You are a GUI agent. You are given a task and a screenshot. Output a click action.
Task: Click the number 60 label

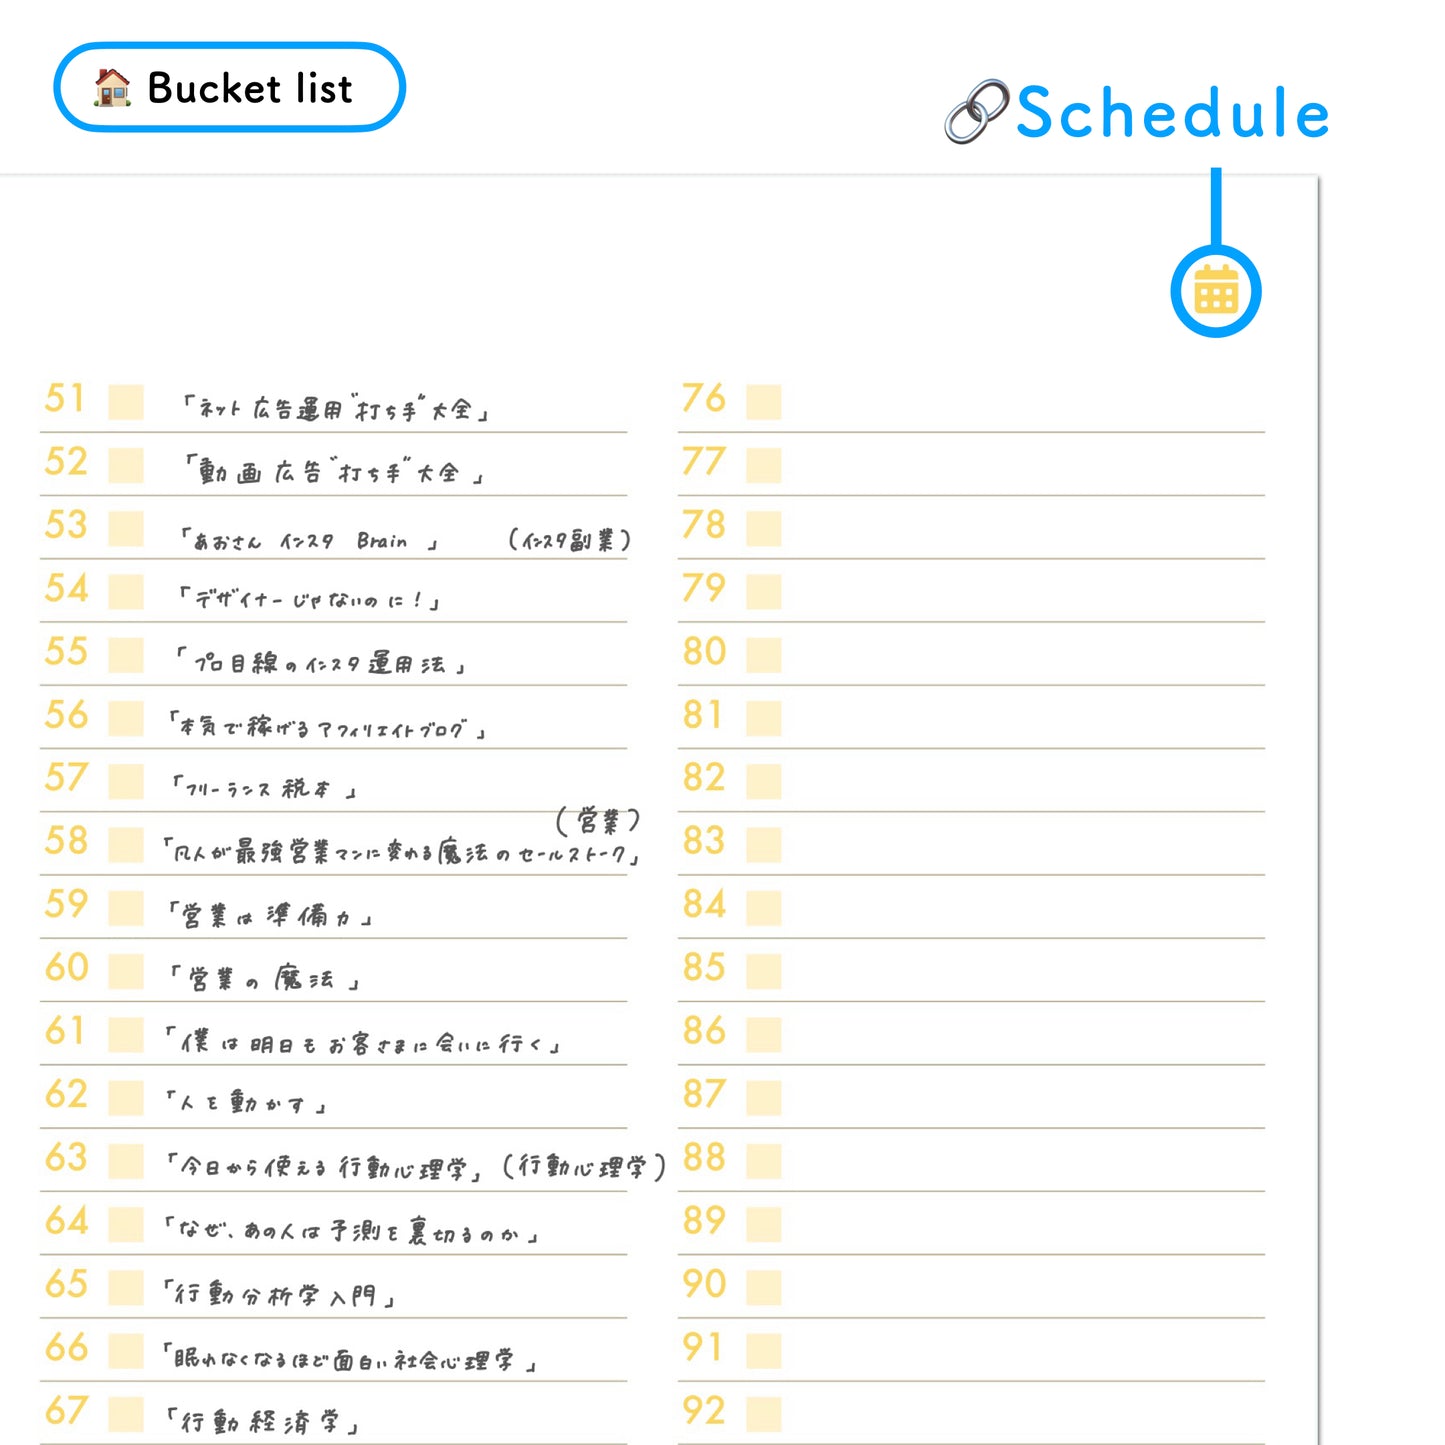(67, 968)
